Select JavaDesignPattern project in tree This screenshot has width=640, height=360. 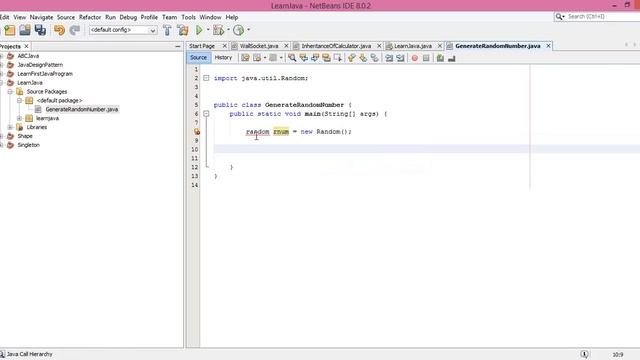click(40, 65)
